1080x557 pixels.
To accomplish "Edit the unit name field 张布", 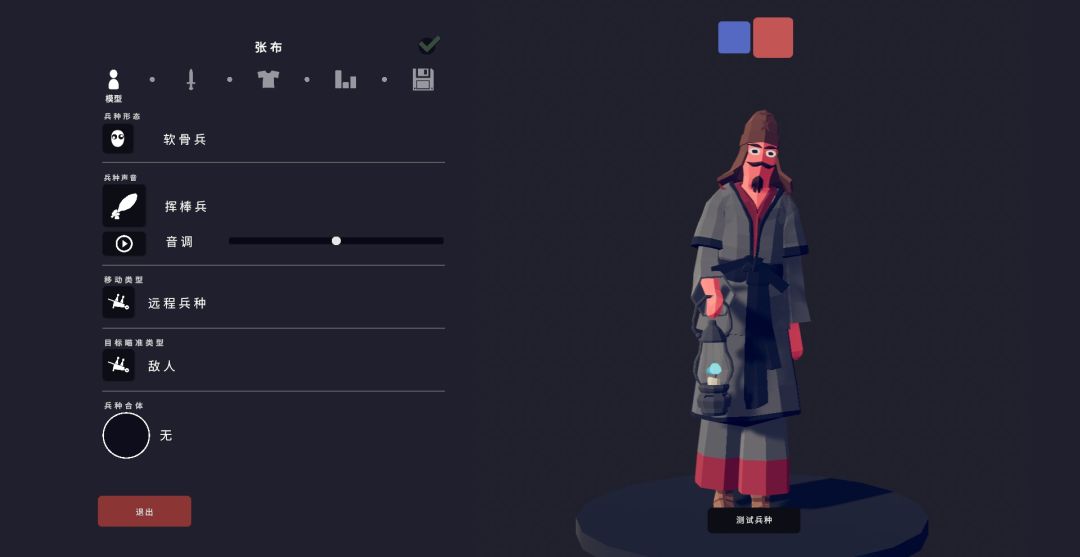I will click(269, 48).
